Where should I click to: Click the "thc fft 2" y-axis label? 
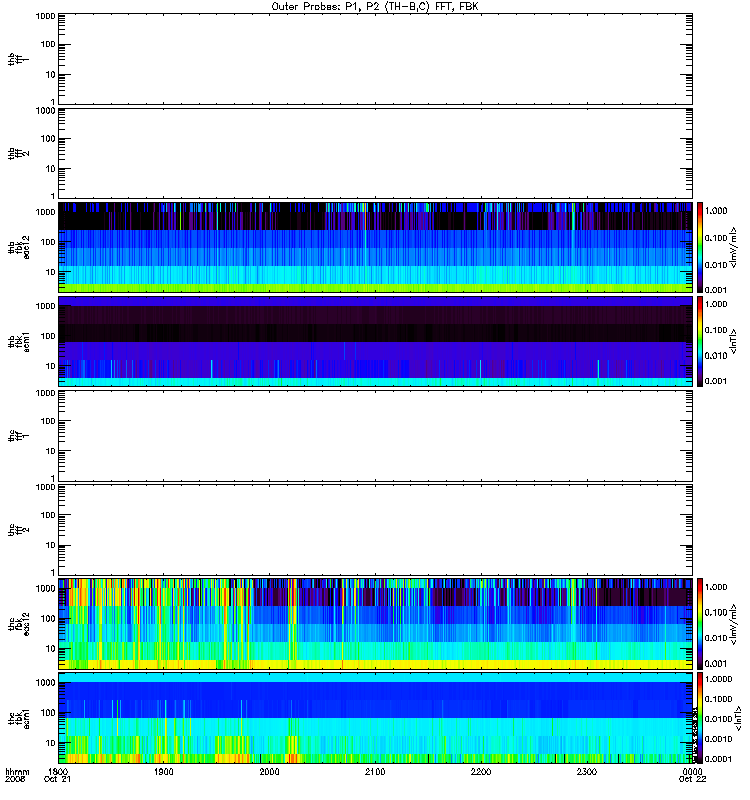tap(19, 530)
